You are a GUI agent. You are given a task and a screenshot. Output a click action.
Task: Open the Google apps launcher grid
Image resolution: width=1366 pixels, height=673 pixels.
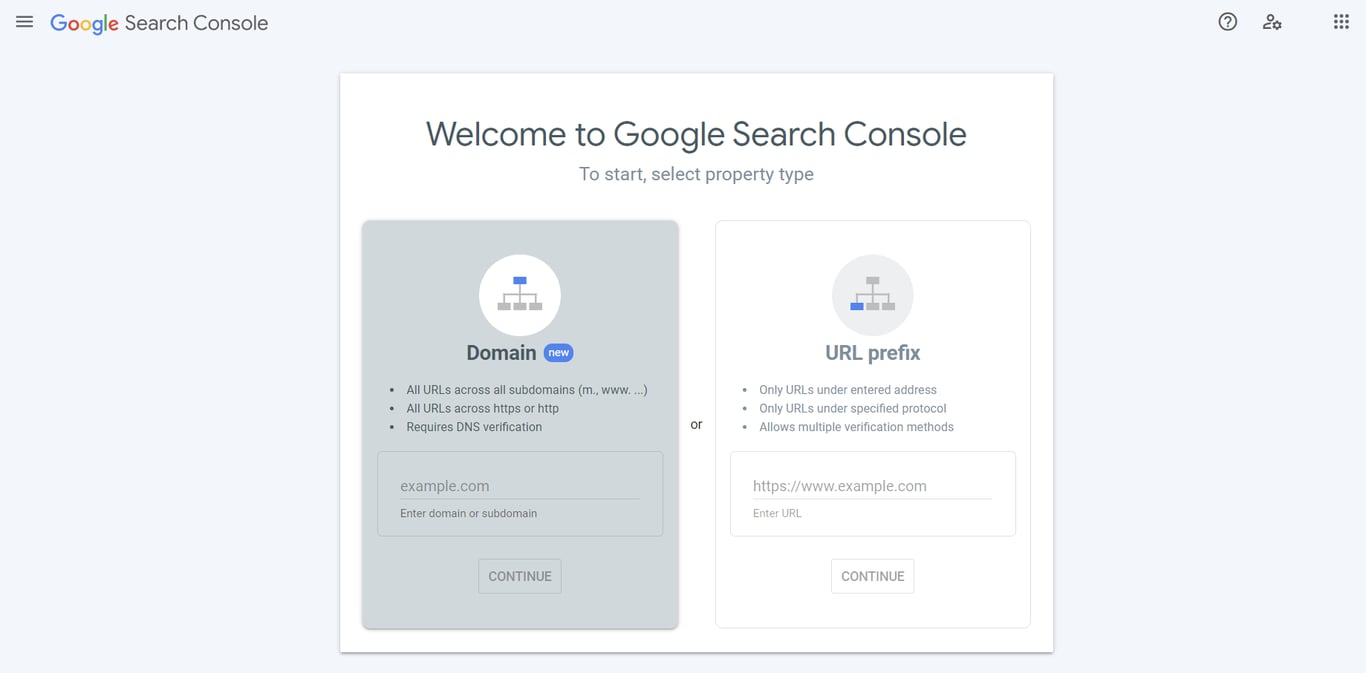[x=1341, y=21]
